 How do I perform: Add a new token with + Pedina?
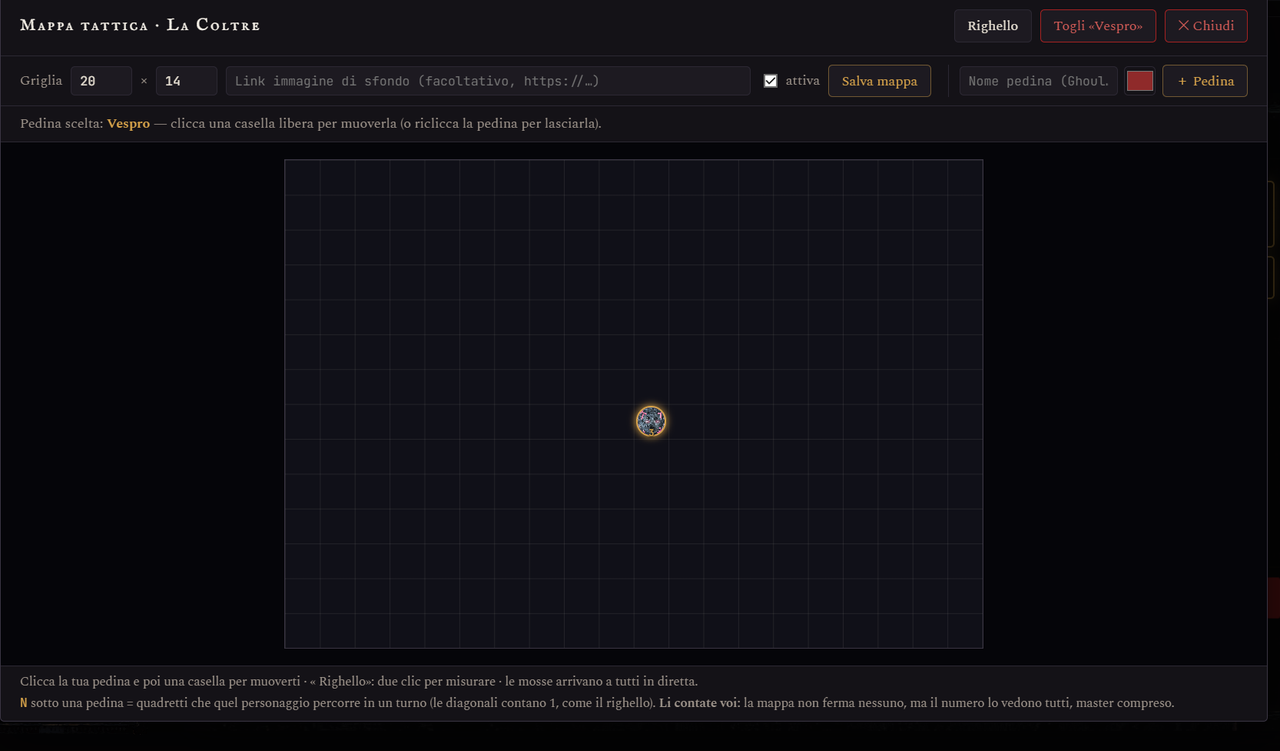pos(1205,81)
